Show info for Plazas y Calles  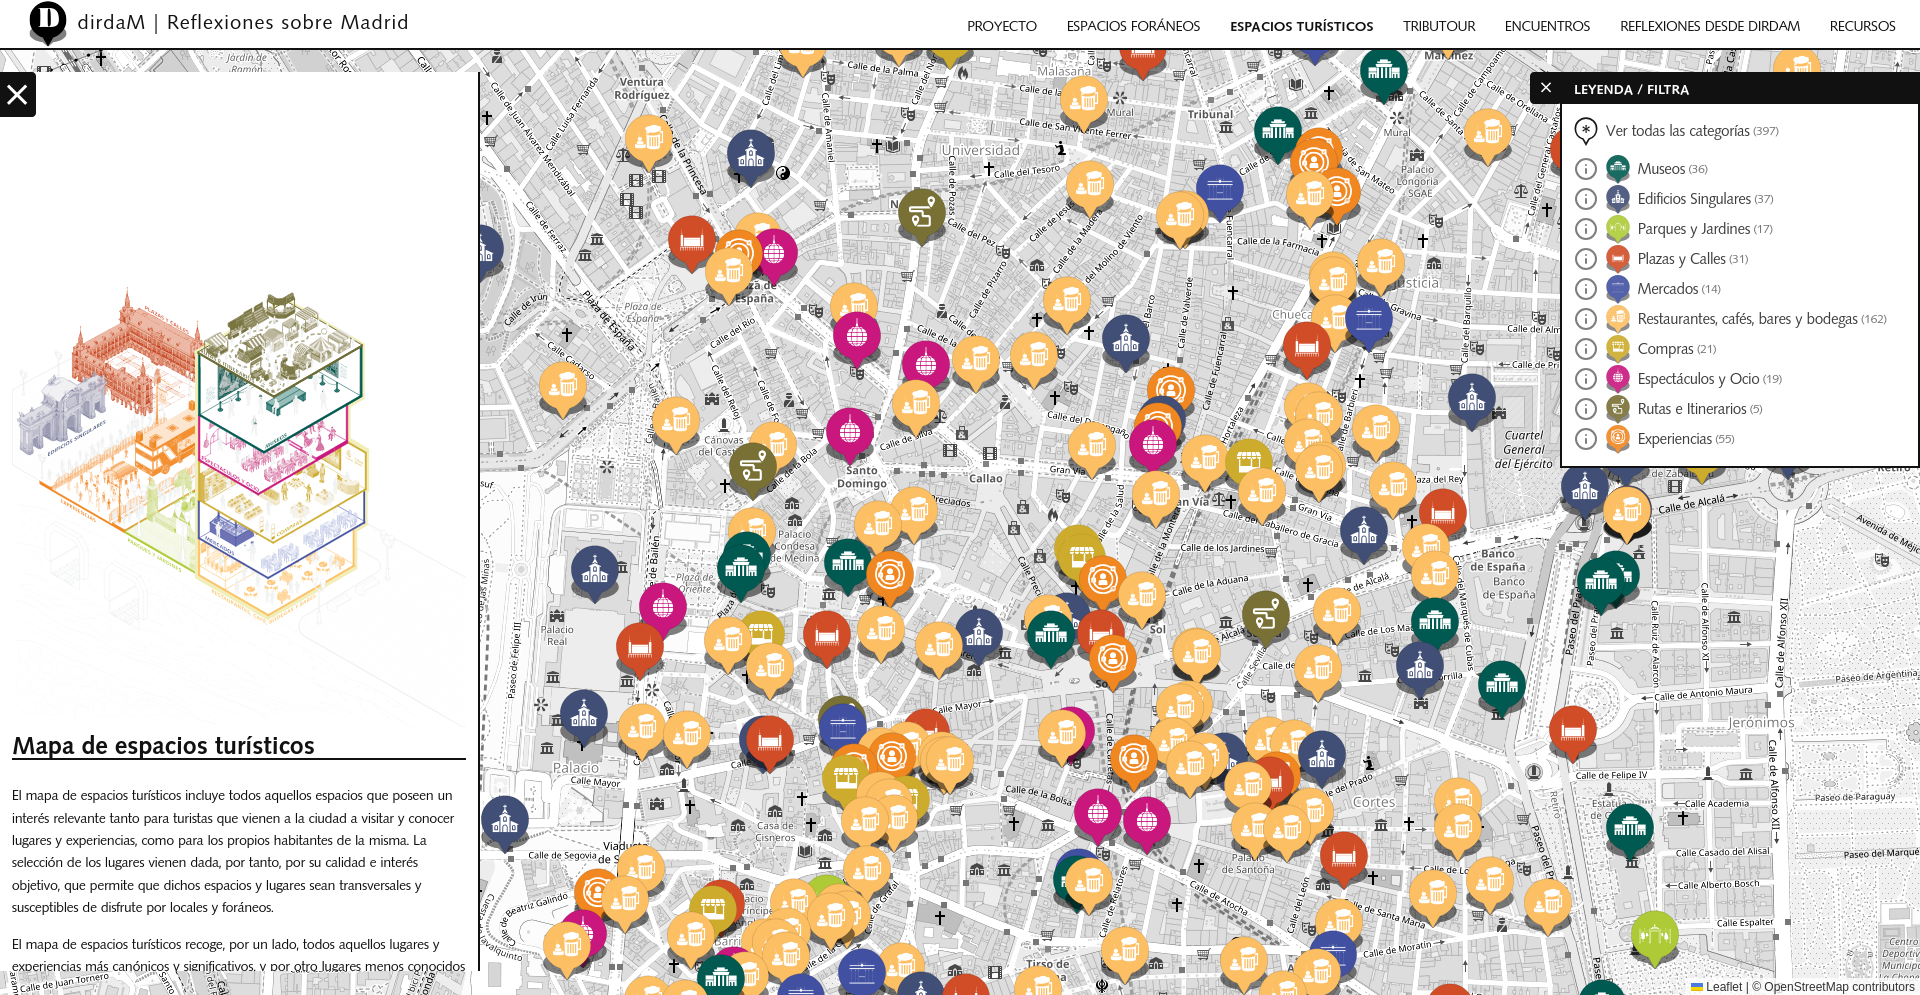point(1585,259)
